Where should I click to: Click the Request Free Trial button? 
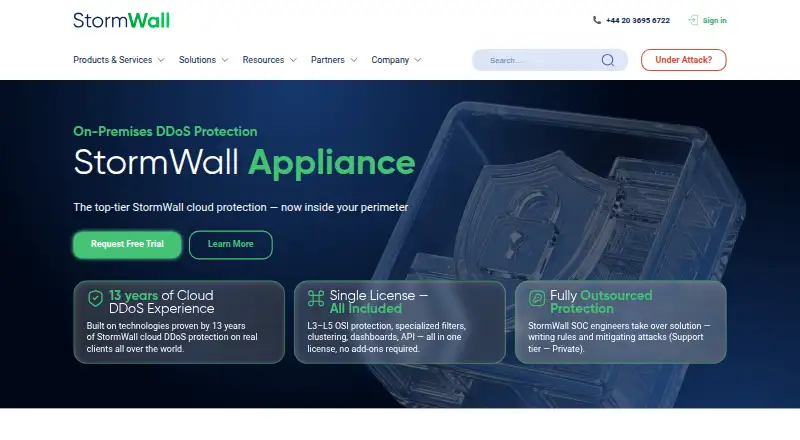pos(127,245)
